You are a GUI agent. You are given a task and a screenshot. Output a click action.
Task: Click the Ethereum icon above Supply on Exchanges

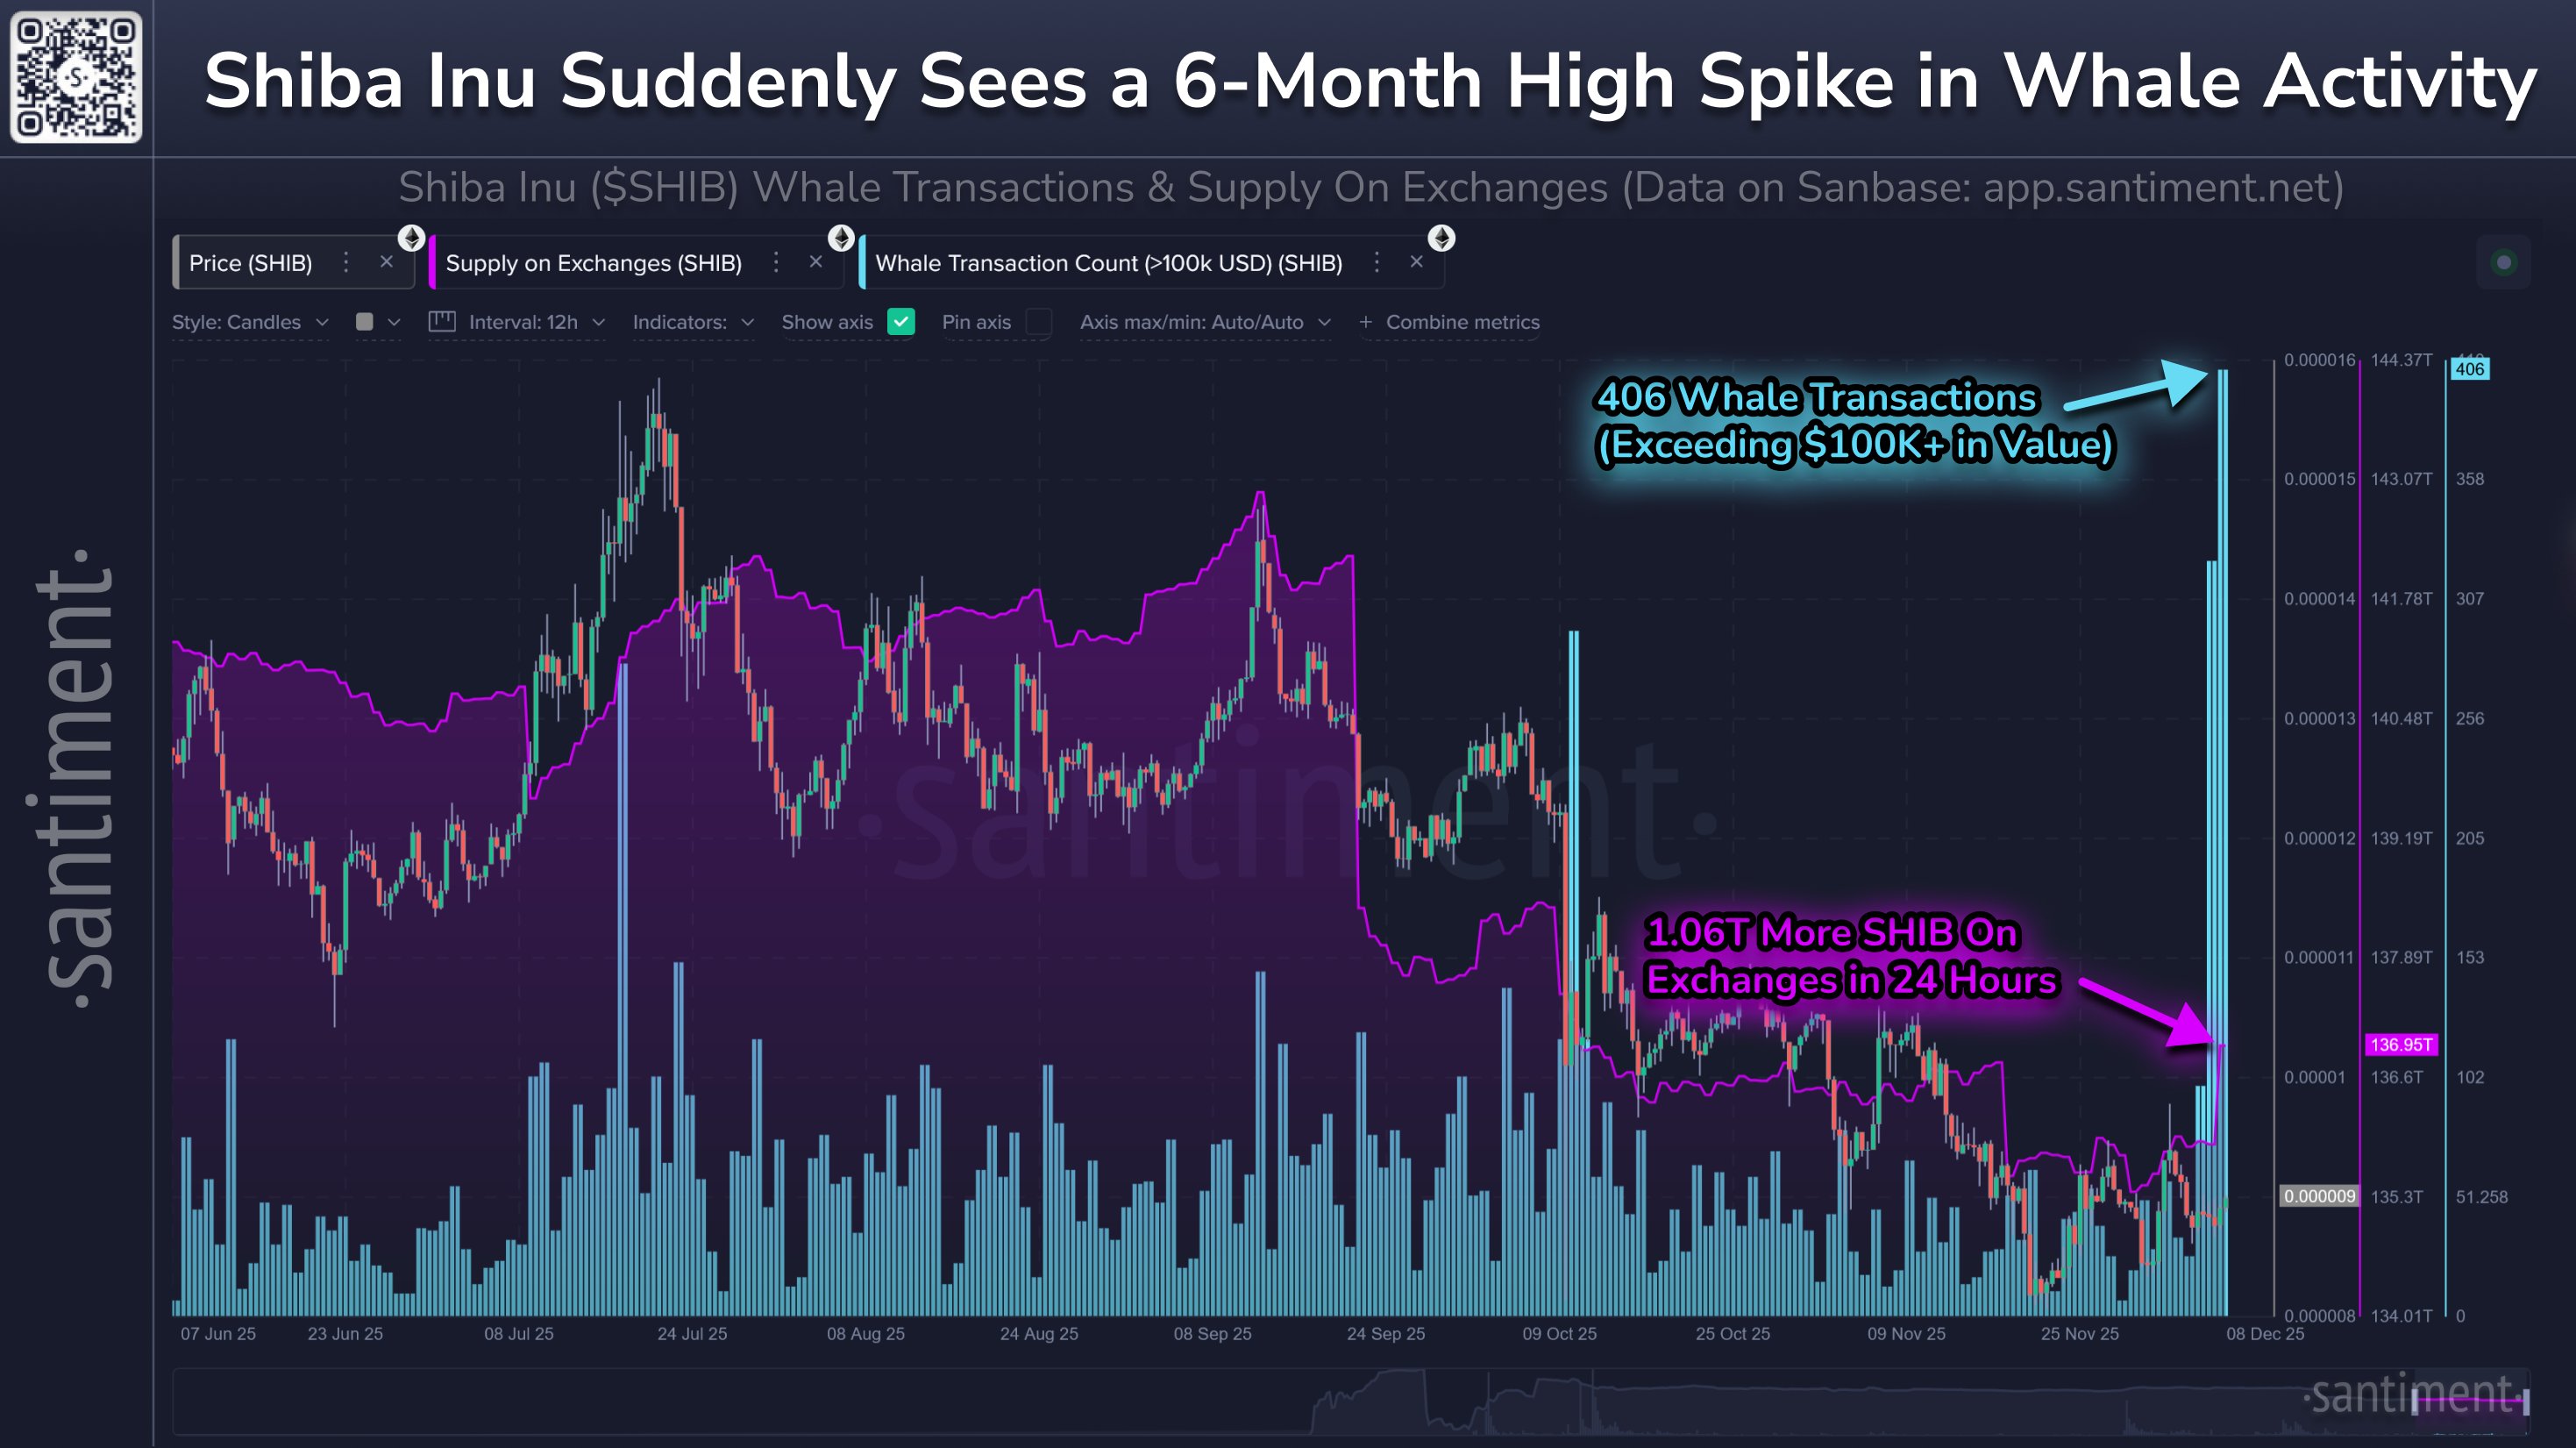point(841,239)
